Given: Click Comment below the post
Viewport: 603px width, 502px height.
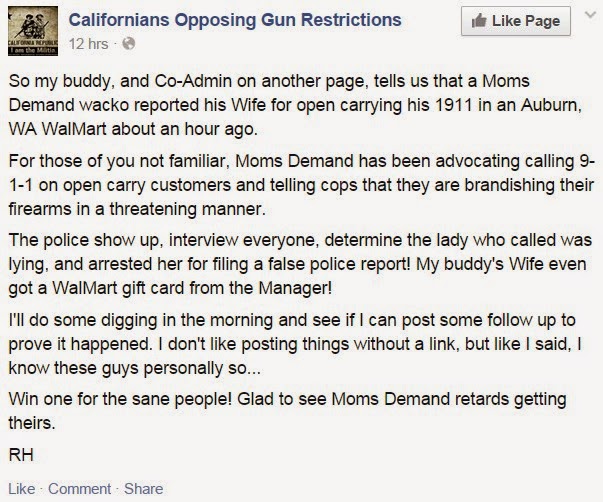Looking at the screenshot, I should click(x=78, y=489).
